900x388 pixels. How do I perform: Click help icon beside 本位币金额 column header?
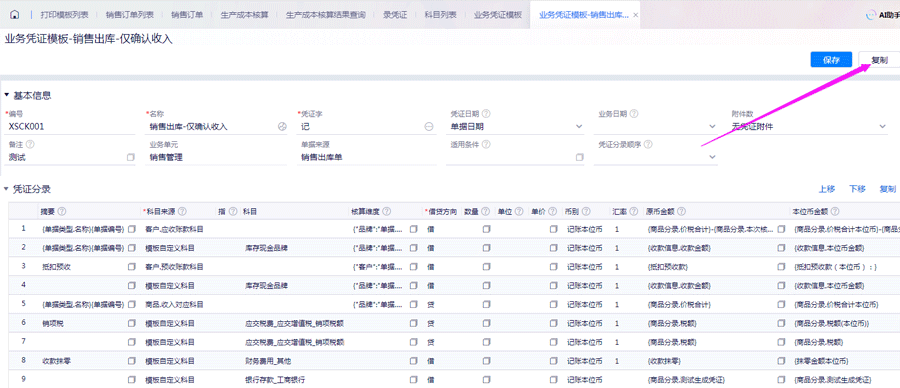835,212
